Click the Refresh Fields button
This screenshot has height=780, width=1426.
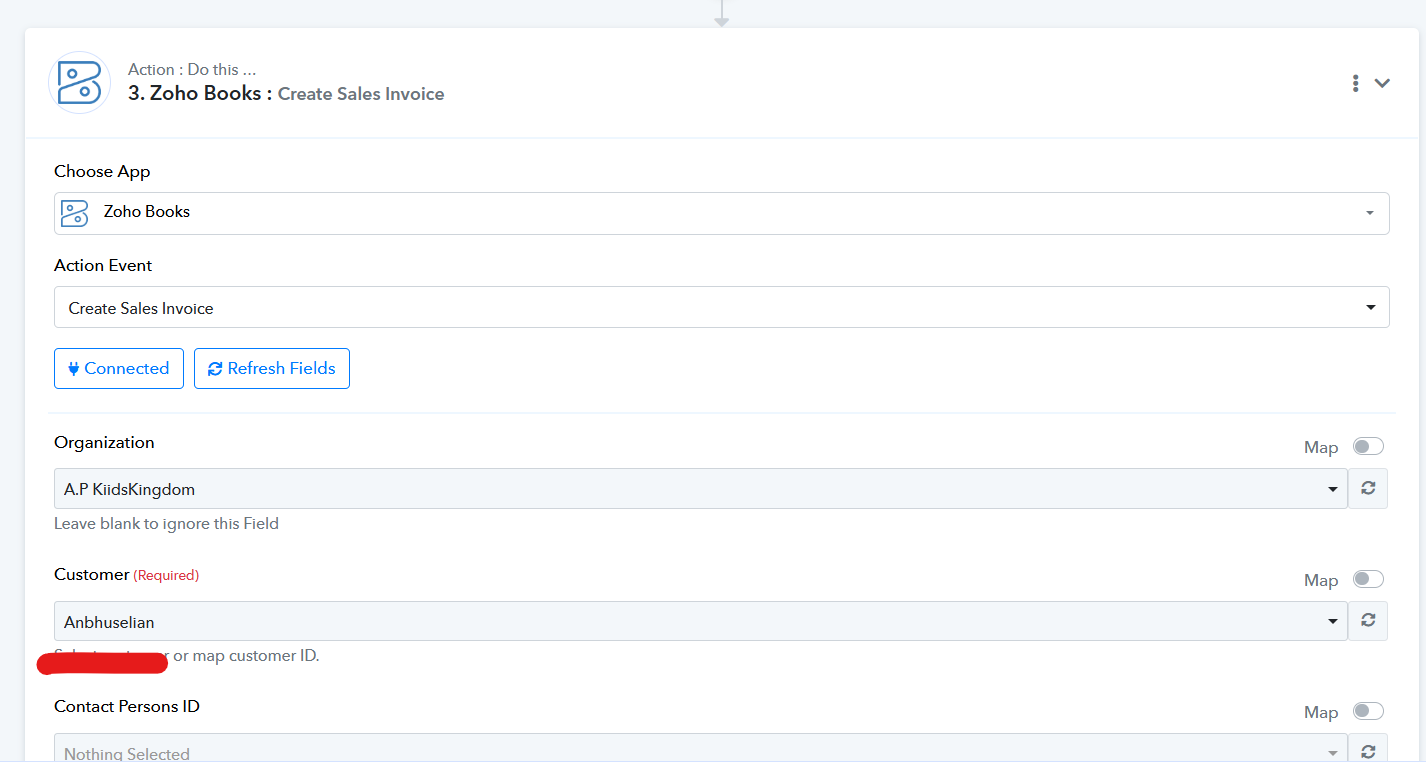(272, 368)
